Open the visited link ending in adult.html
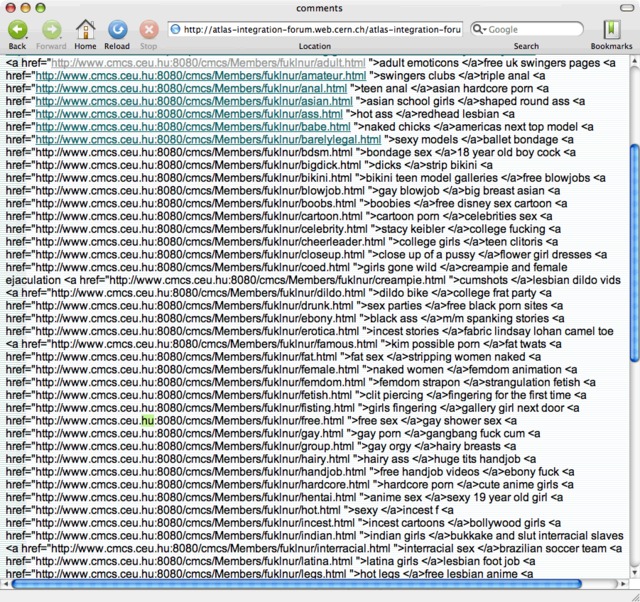The height and width of the screenshot is (602, 640). (x=208, y=63)
